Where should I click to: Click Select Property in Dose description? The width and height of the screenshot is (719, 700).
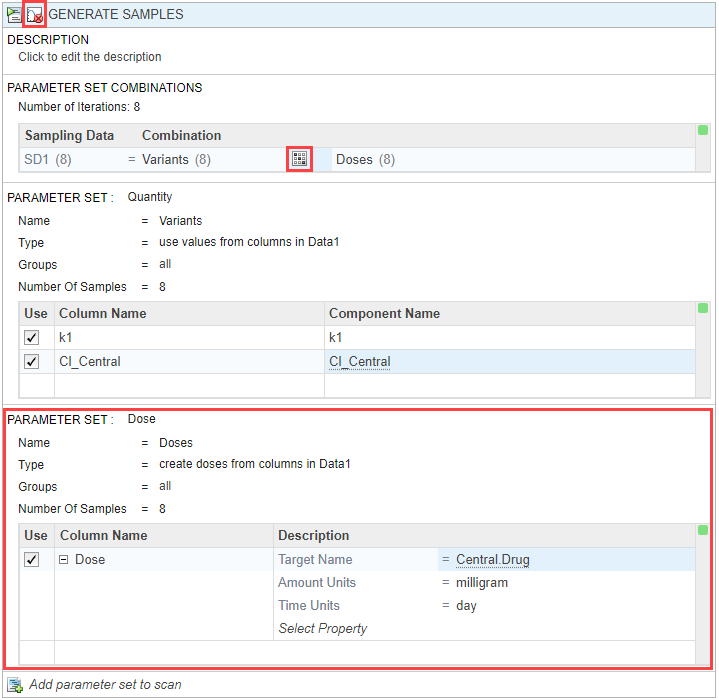(322, 629)
